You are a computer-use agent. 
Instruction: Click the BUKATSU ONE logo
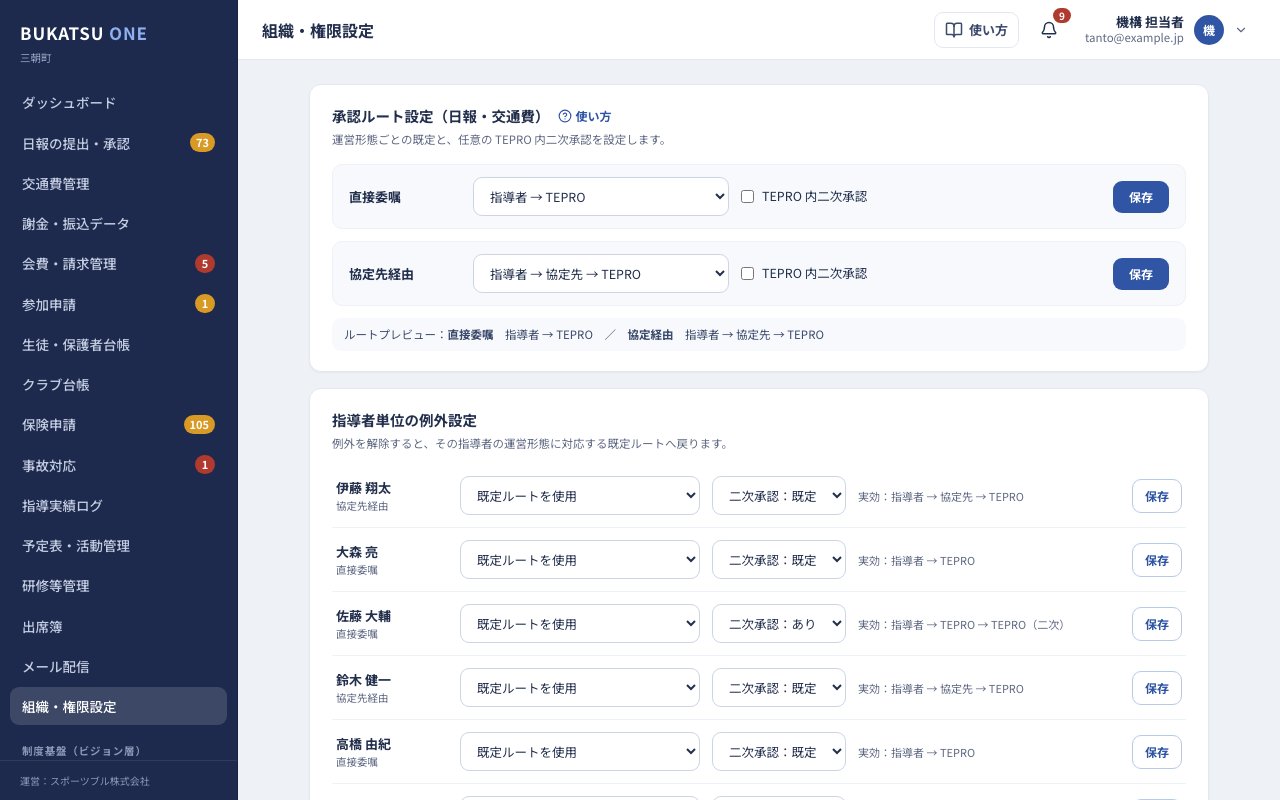(x=84, y=34)
